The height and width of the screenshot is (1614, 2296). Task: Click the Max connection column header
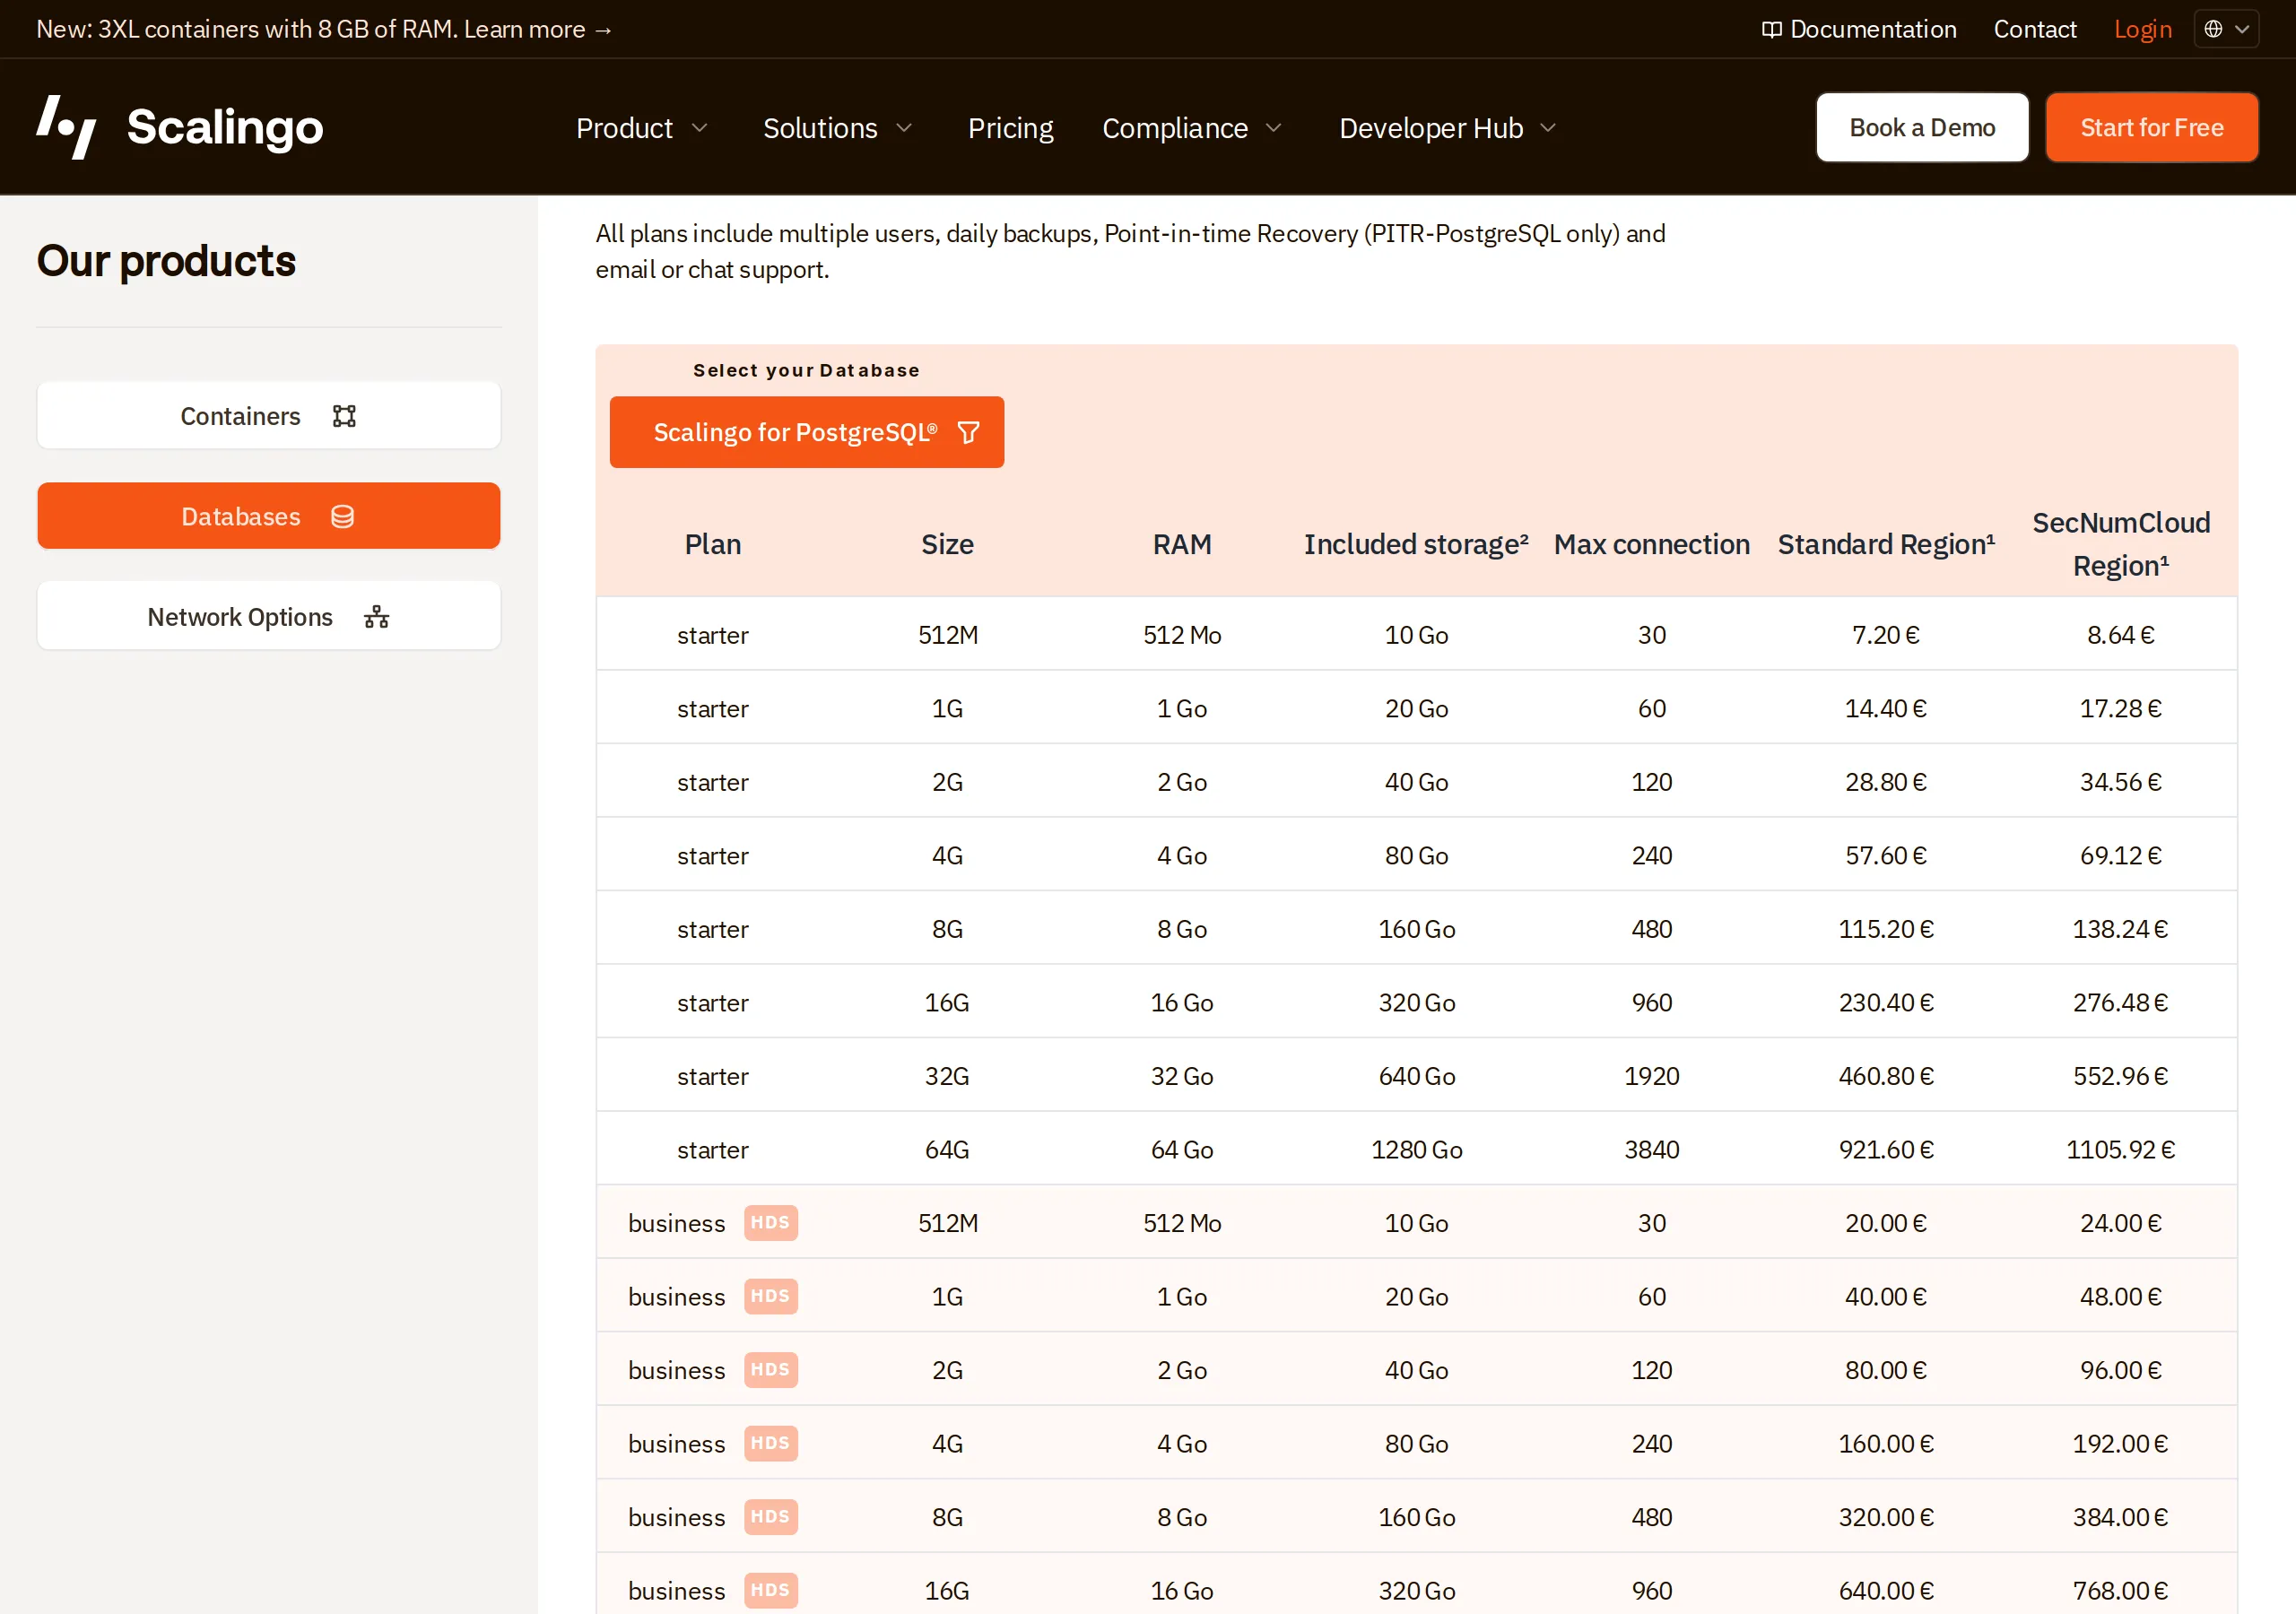(x=1652, y=544)
